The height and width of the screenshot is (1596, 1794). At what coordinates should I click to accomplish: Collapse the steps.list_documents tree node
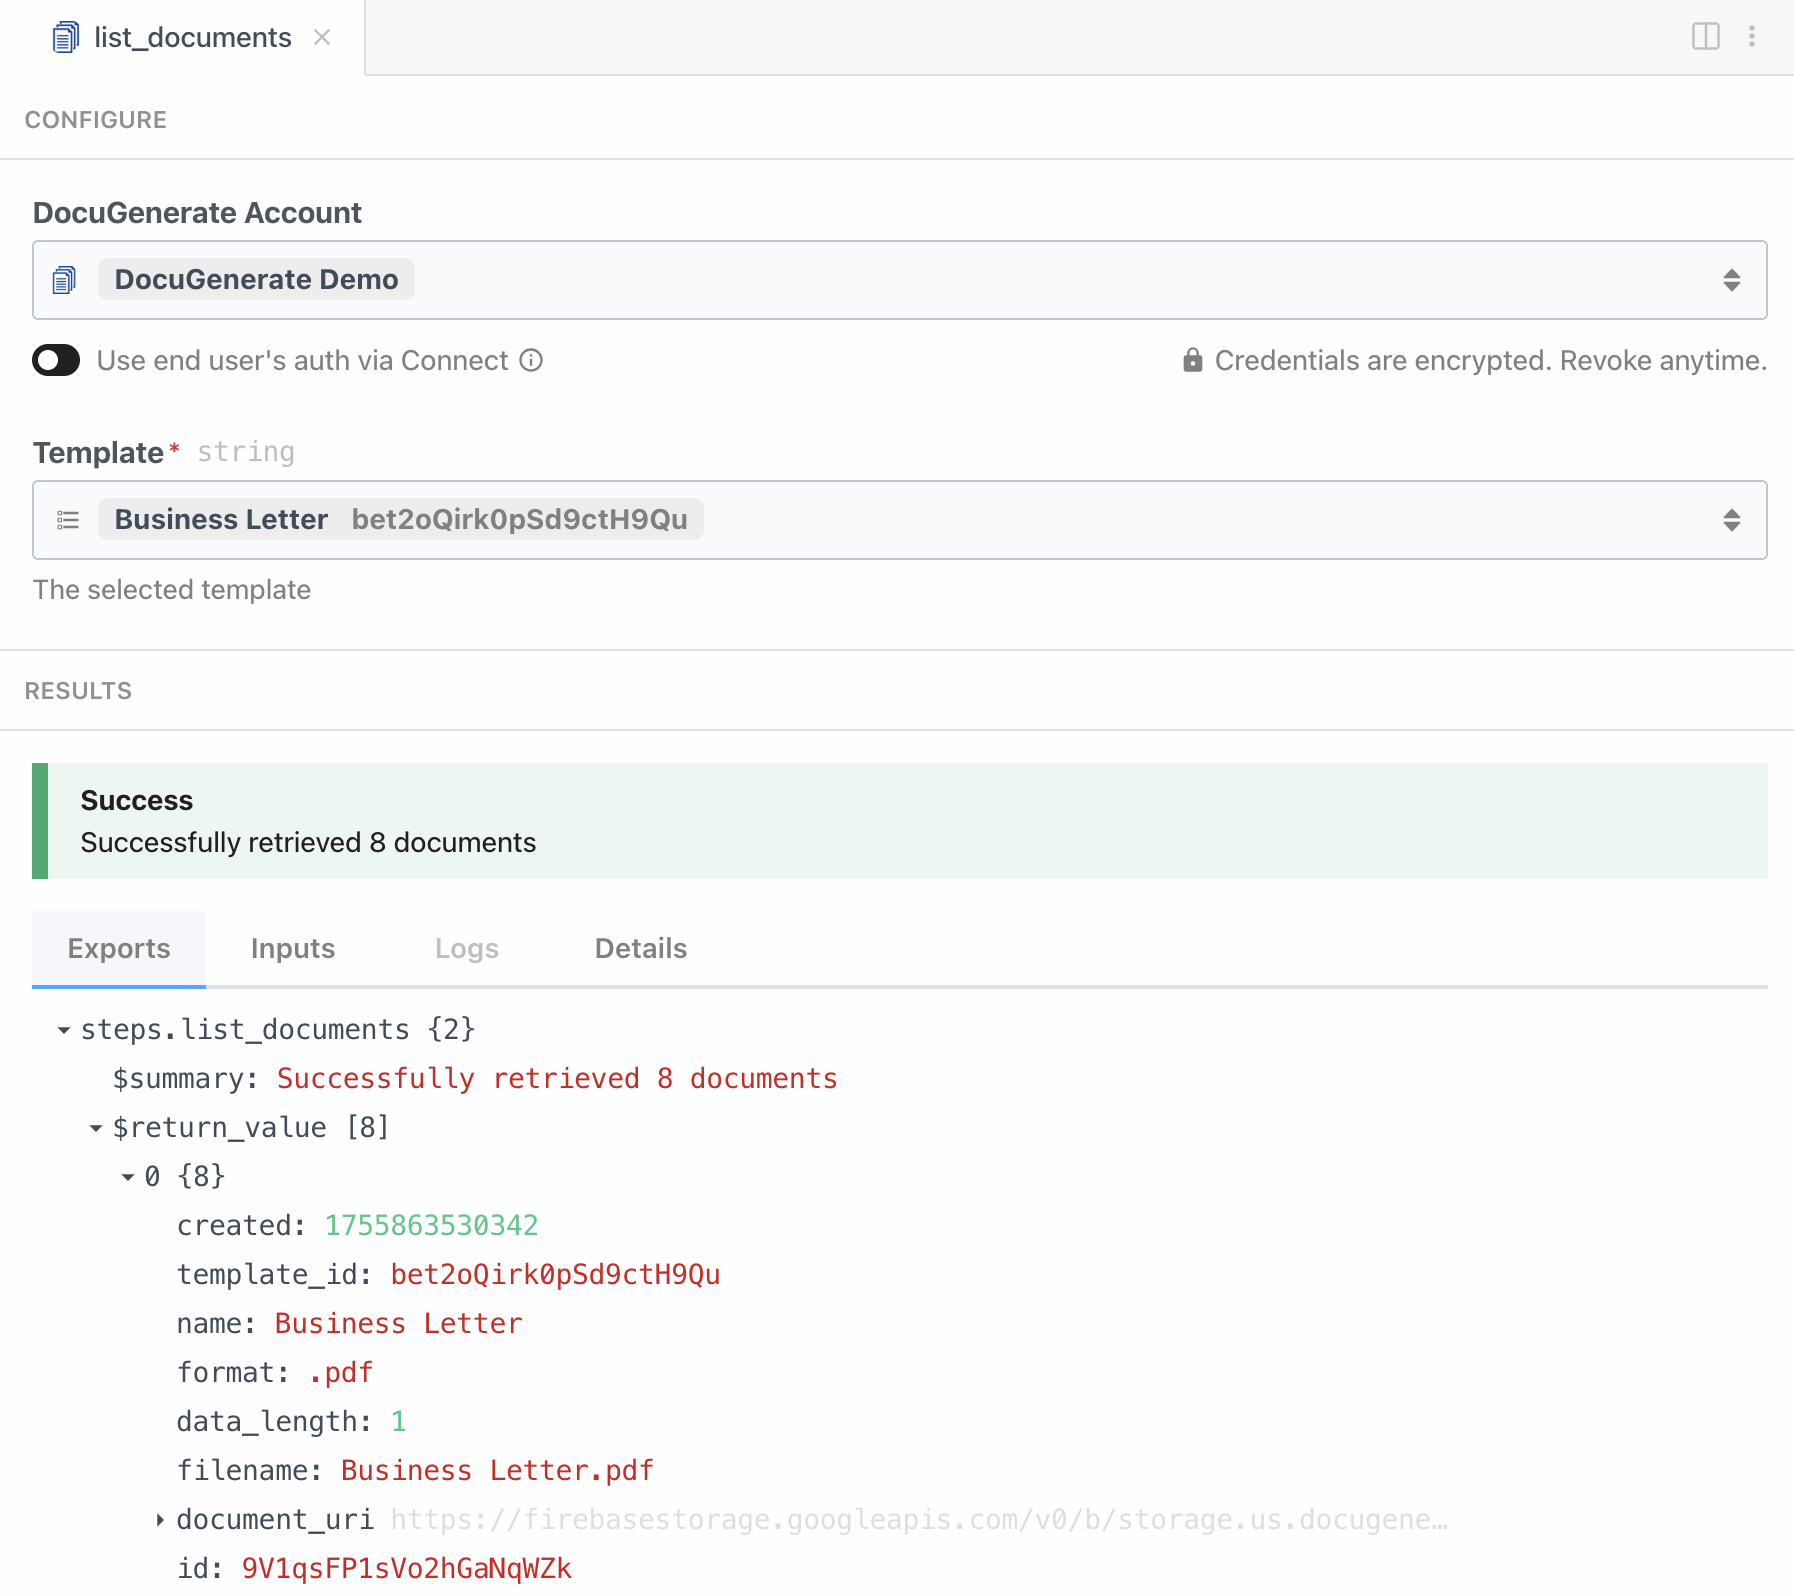pos(64,1030)
